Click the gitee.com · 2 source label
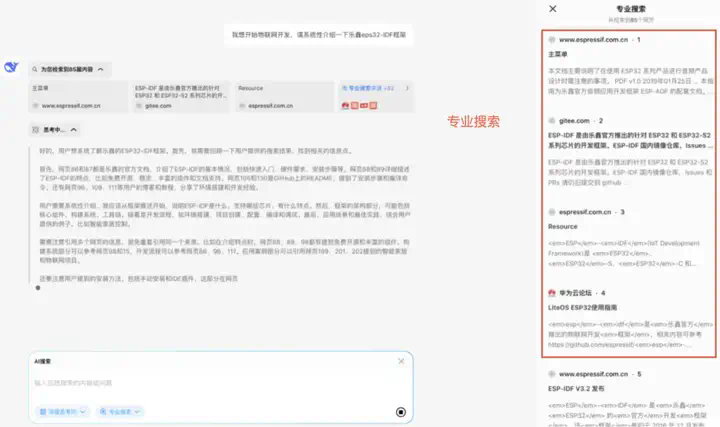The height and width of the screenshot is (427, 720). [581, 121]
